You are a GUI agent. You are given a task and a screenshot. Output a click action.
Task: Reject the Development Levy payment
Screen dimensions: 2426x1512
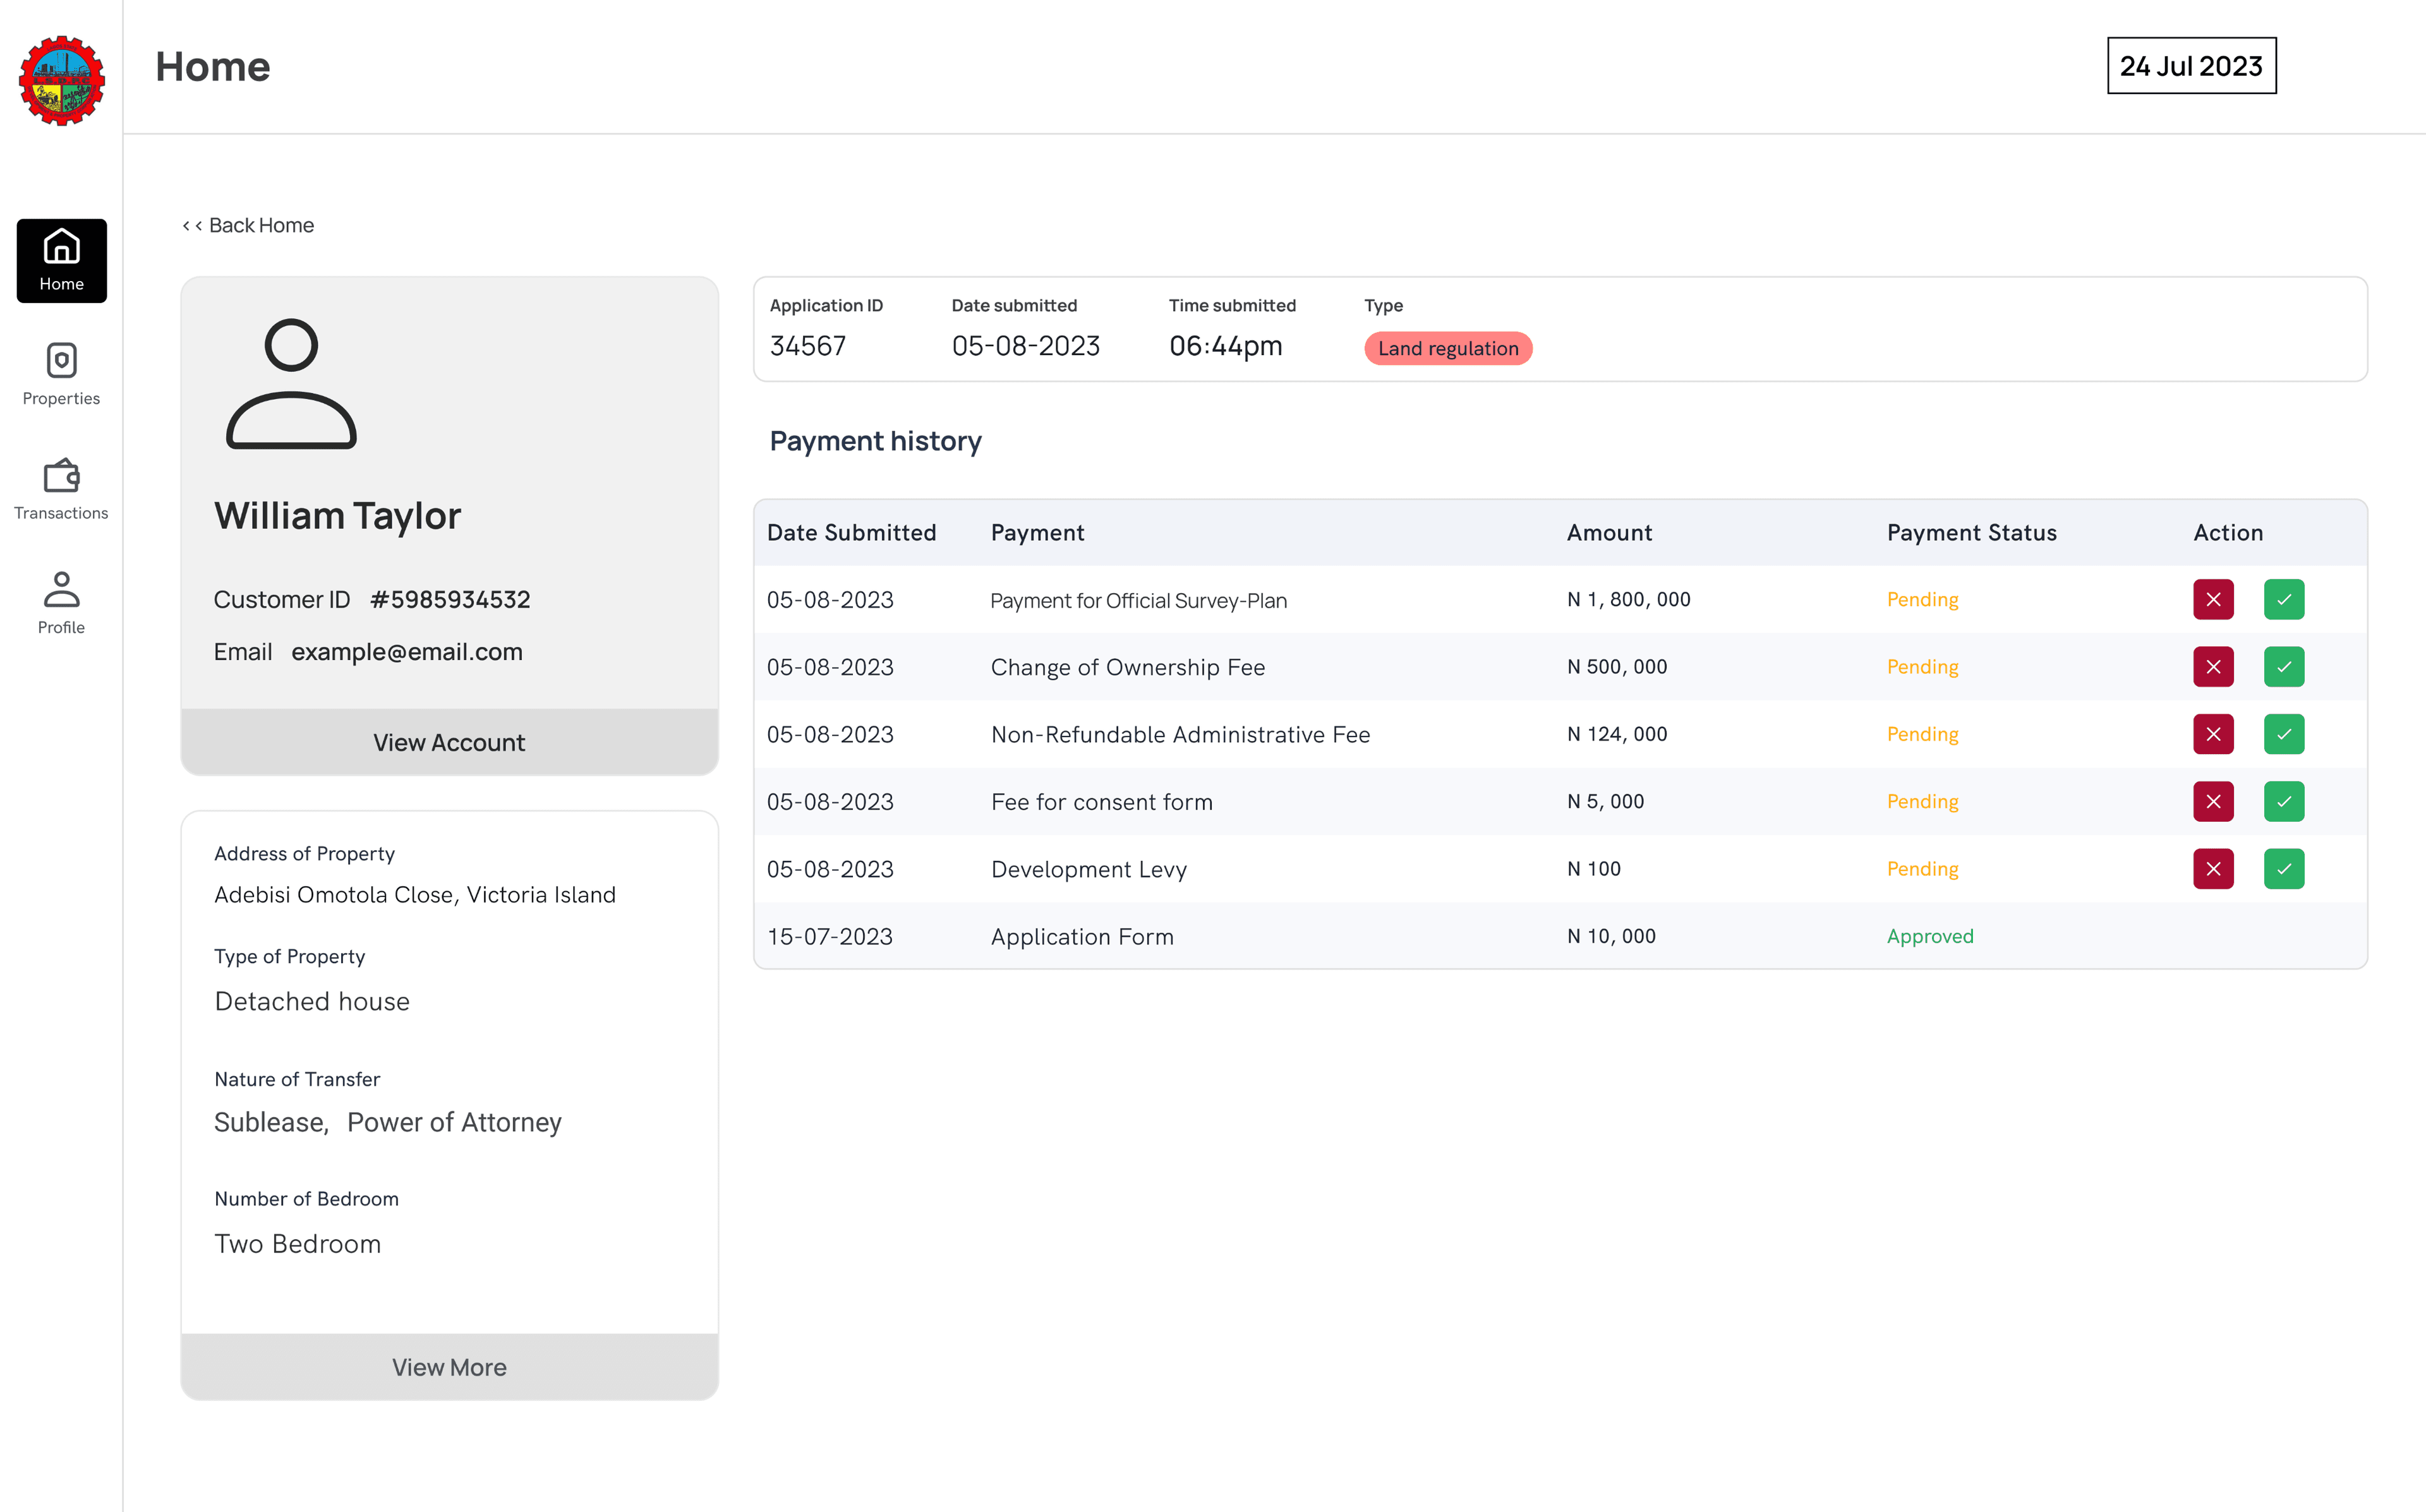[x=2214, y=868]
